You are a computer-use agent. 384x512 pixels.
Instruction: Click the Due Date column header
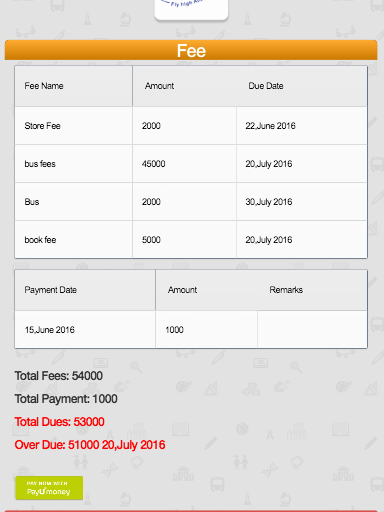click(x=266, y=86)
